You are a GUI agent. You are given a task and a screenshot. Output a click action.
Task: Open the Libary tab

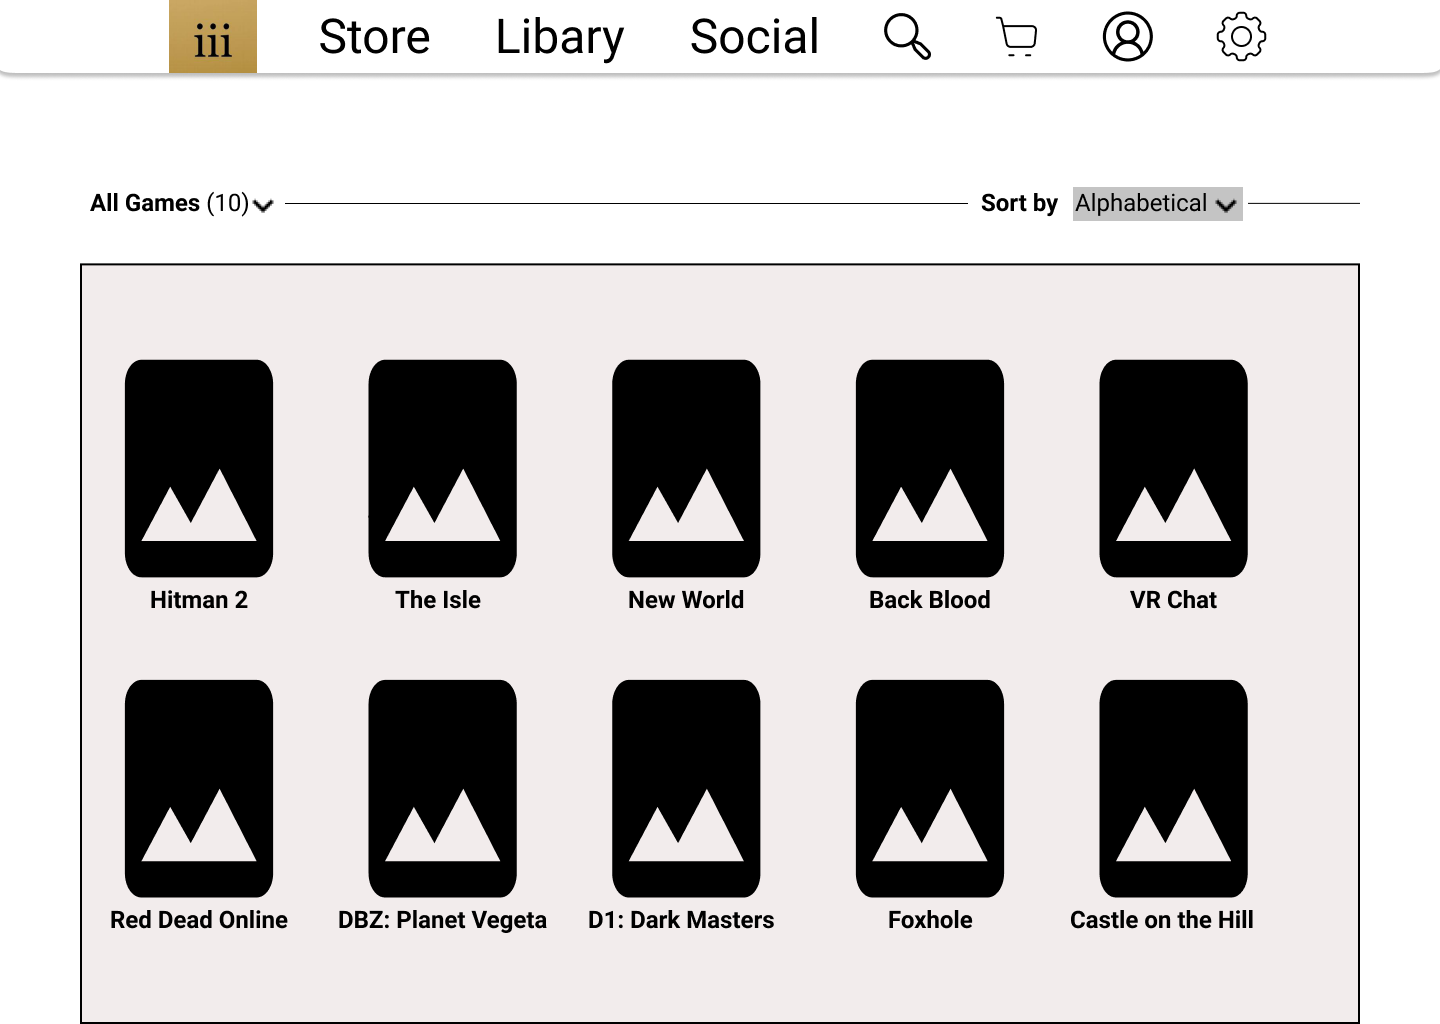[559, 38]
